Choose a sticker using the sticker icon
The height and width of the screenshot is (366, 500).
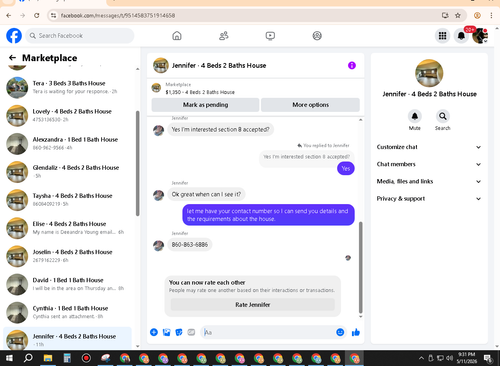pos(179,332)
